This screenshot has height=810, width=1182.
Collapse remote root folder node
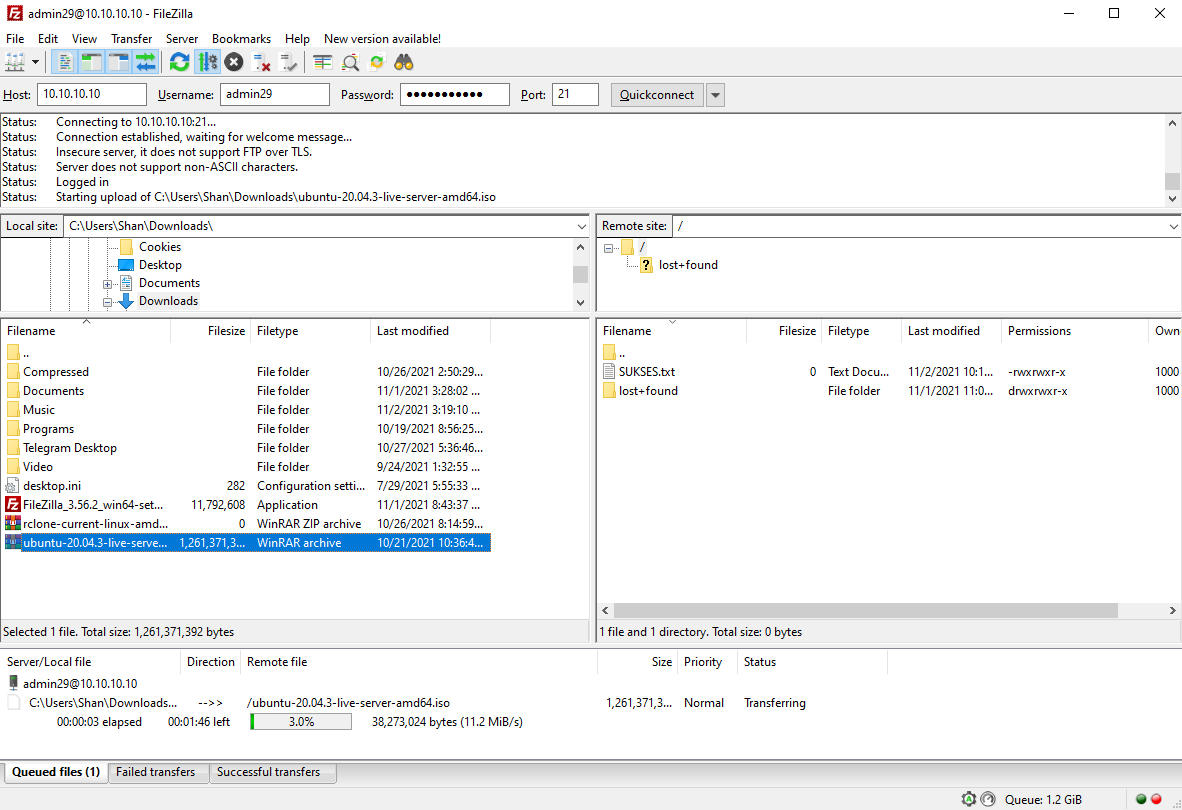608,248
